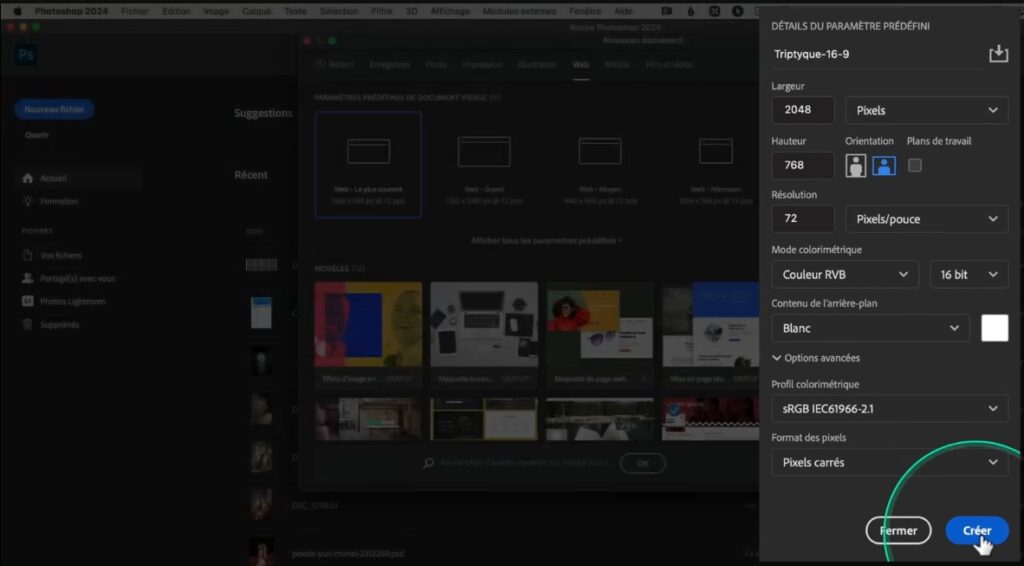The height and width of the screenshot is (566, 1024).
Task: Choose the Web – Moyen preset icon
Action: (x=600, y=152)
